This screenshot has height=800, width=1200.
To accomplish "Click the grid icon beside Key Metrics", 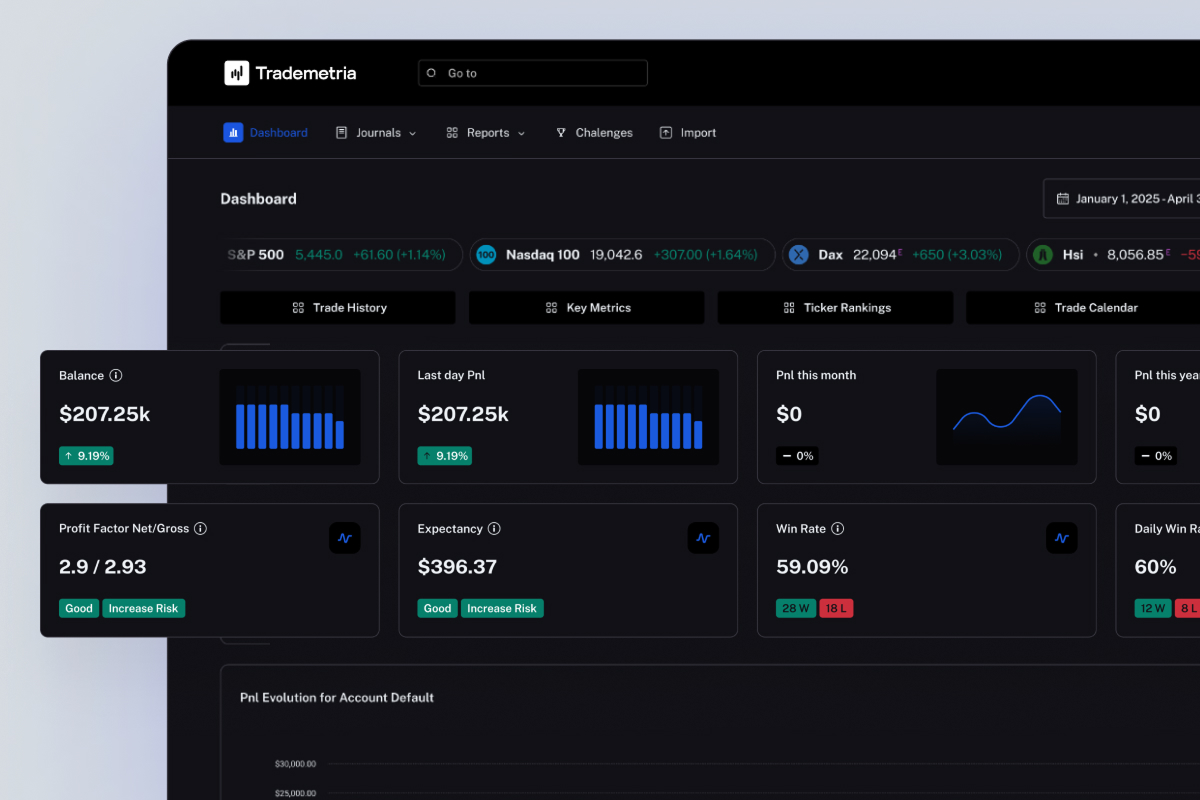I will pos(552,308).
